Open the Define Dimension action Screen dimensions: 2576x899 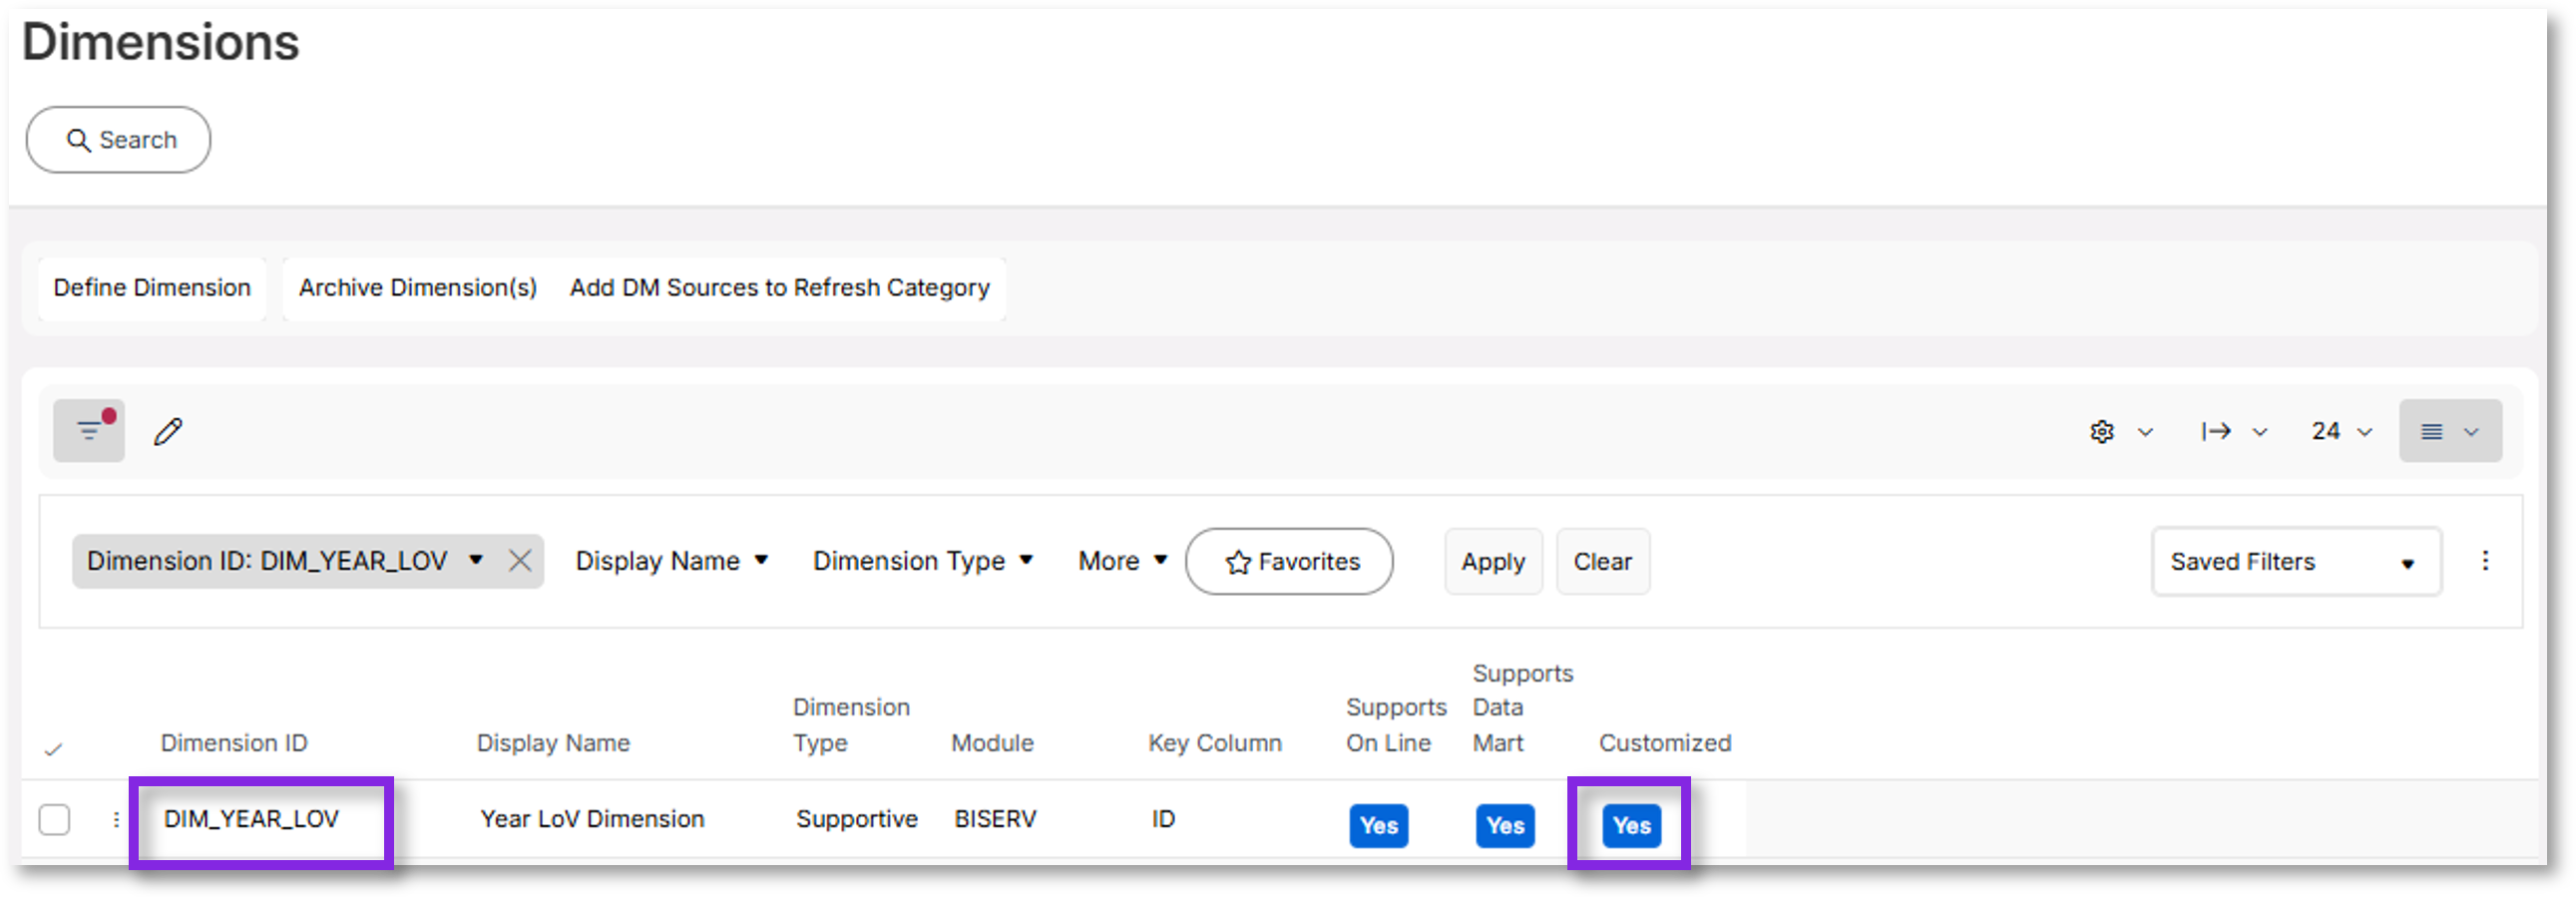tap(152, 288)
